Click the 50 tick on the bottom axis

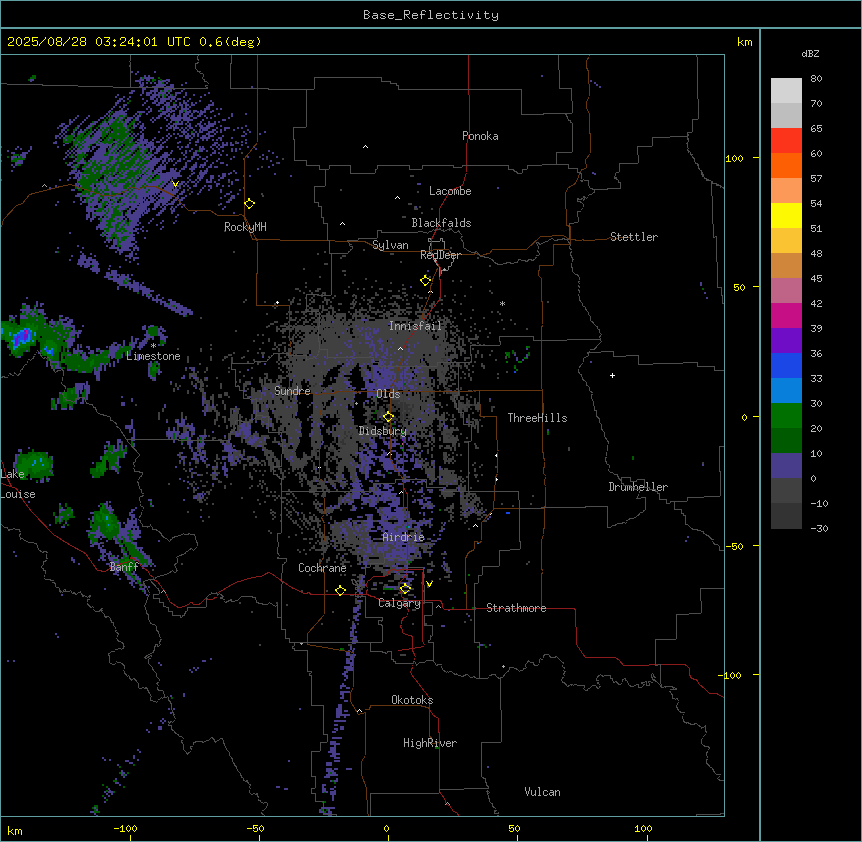coord(514,829)
